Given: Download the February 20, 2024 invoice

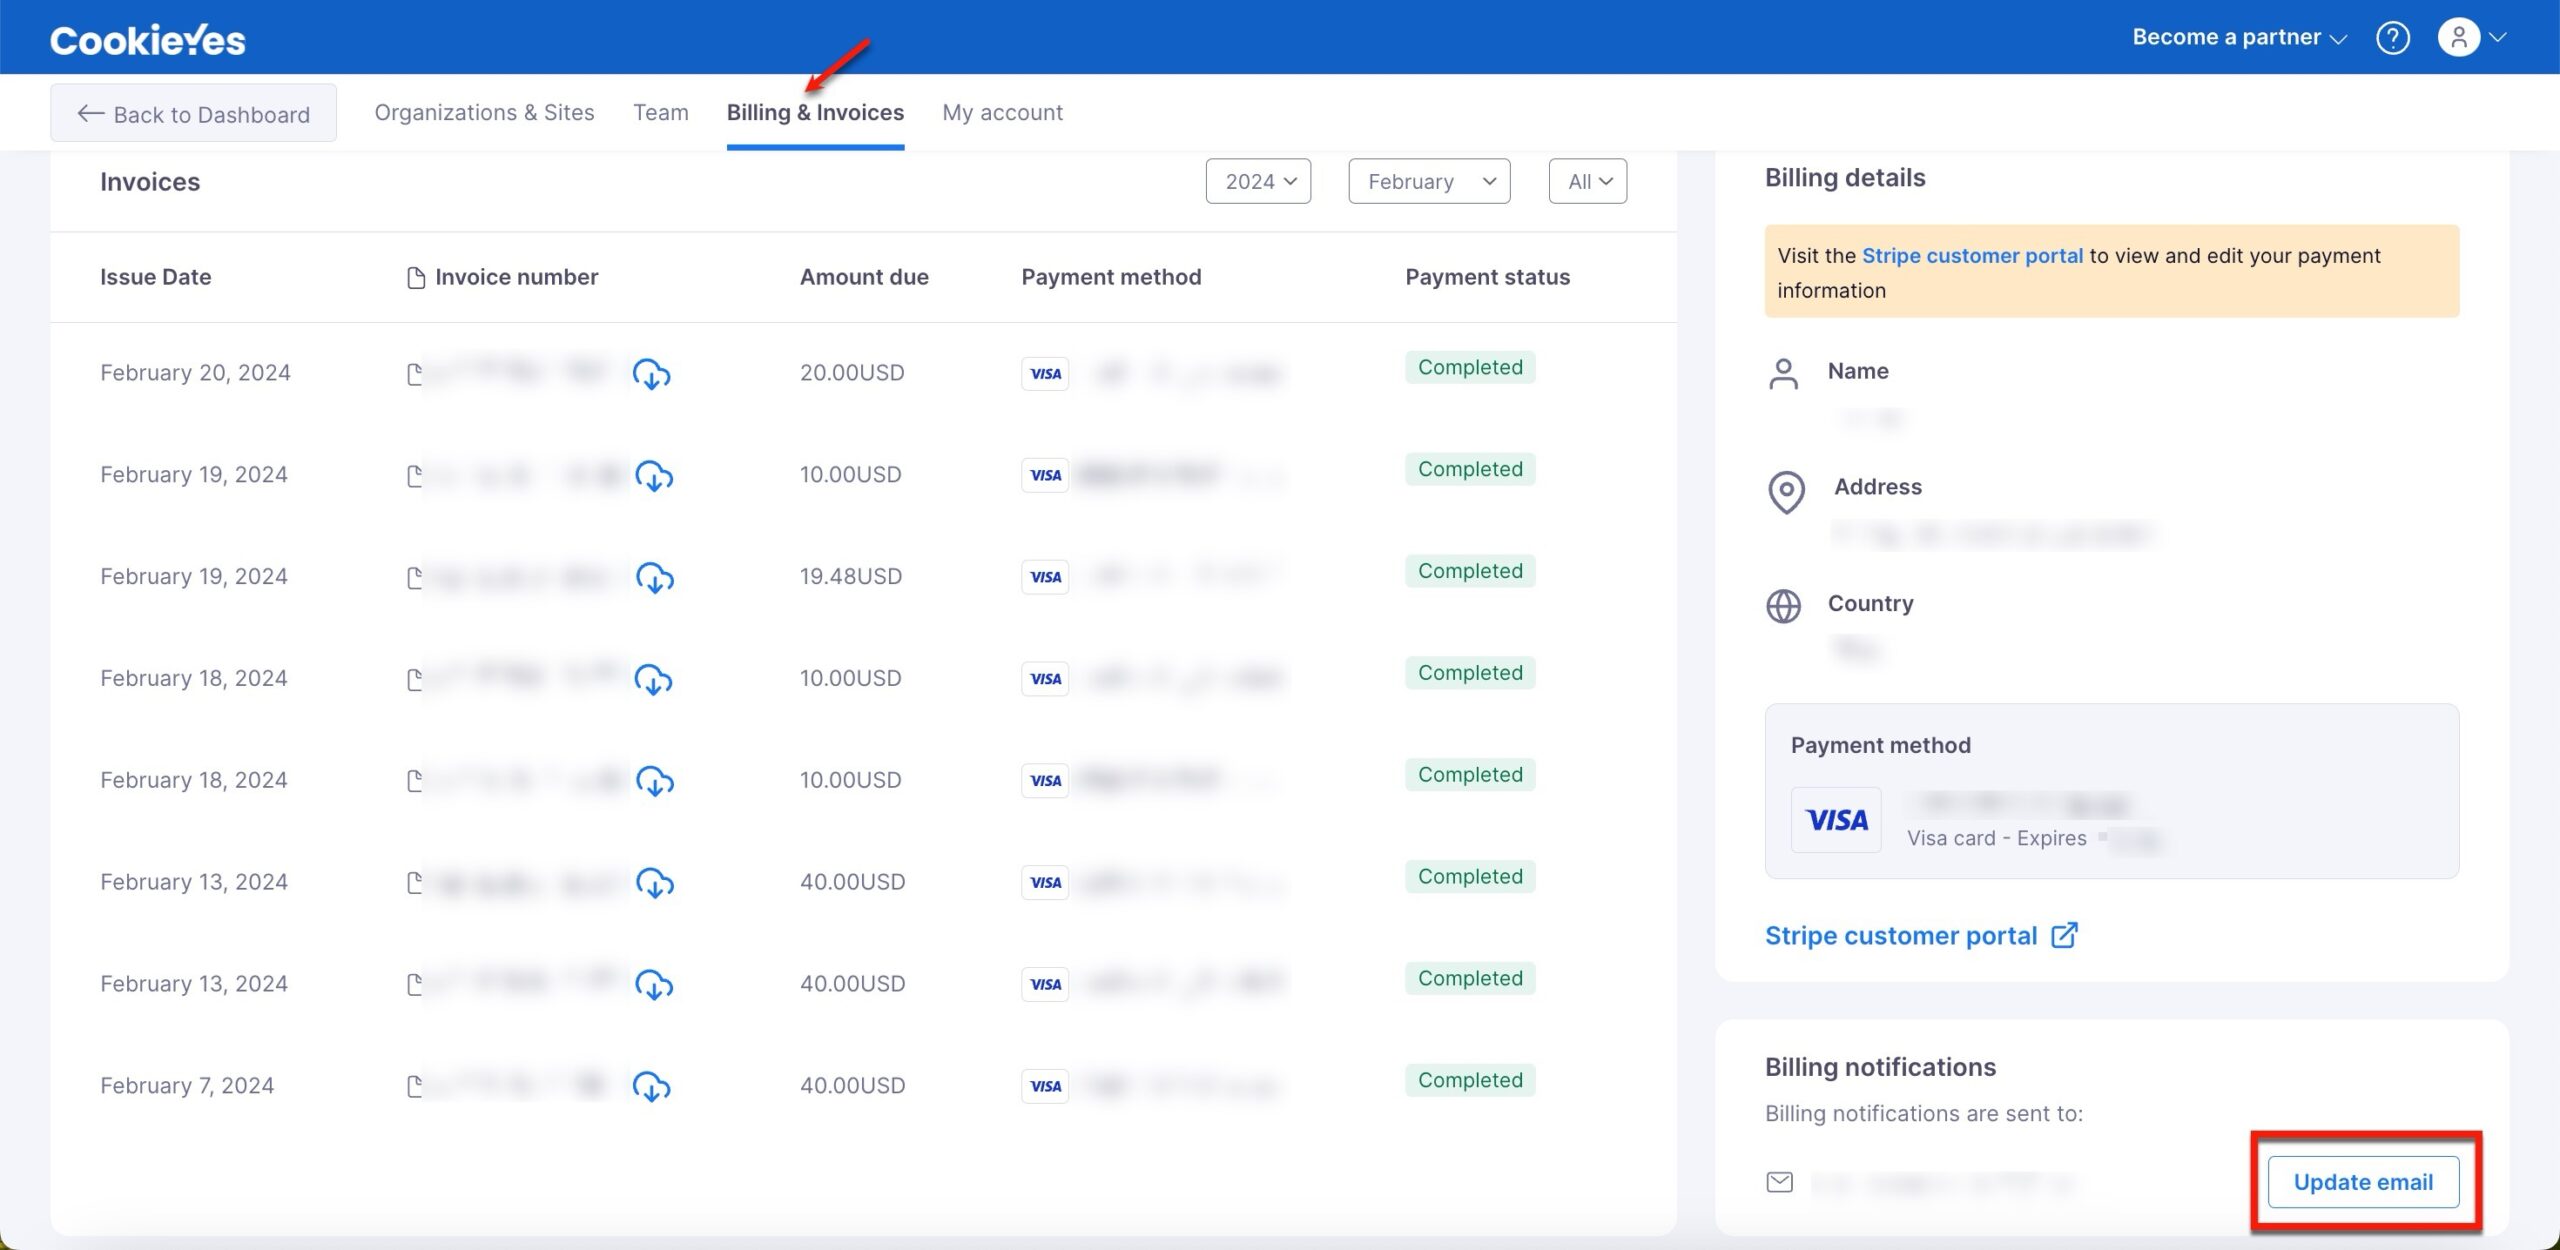Looking at the screenshot, I should pos(651,374).
